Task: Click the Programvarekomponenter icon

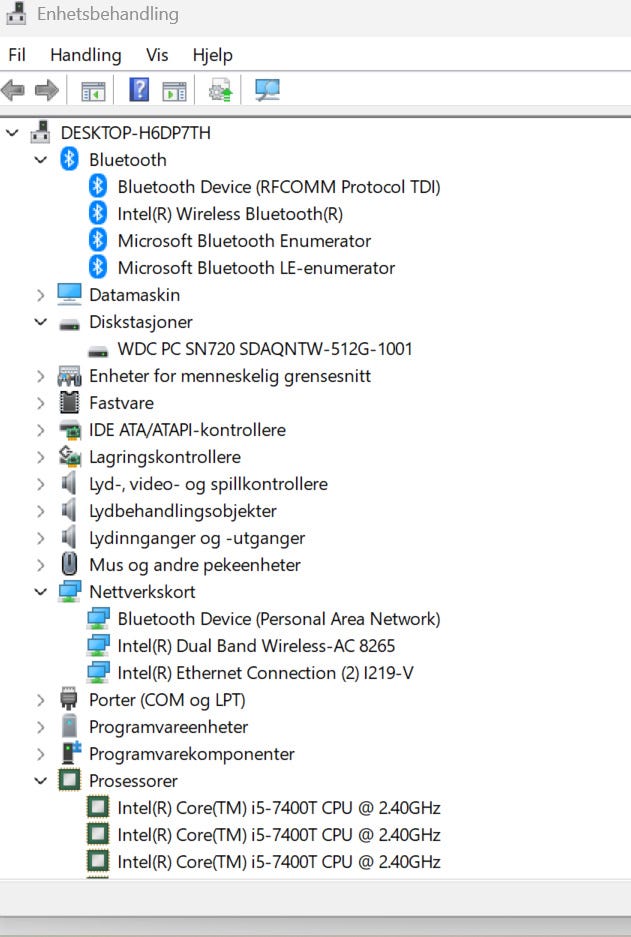Action: tap(71, 752)
